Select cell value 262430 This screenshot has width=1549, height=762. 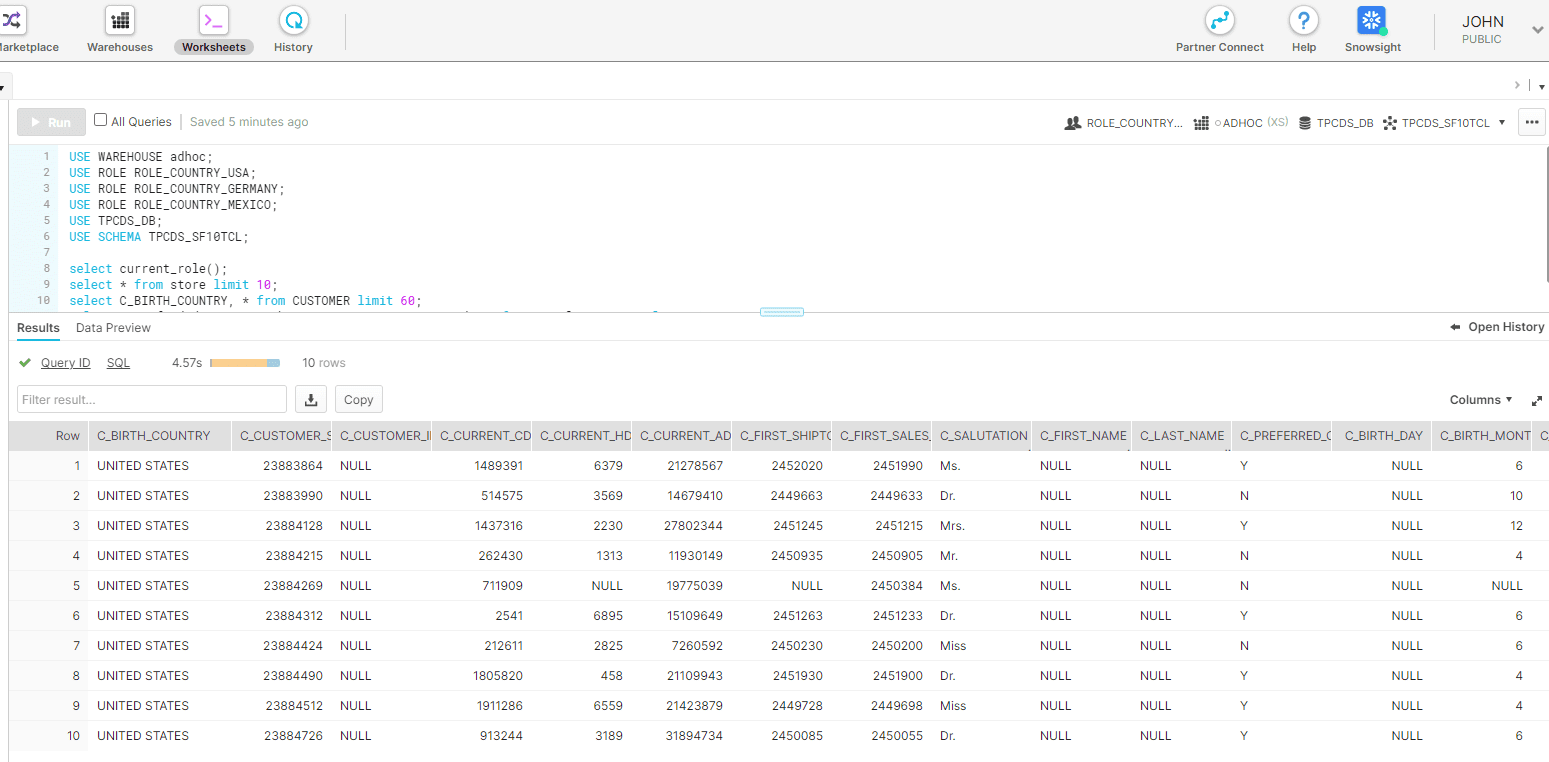tap(500, 556)
